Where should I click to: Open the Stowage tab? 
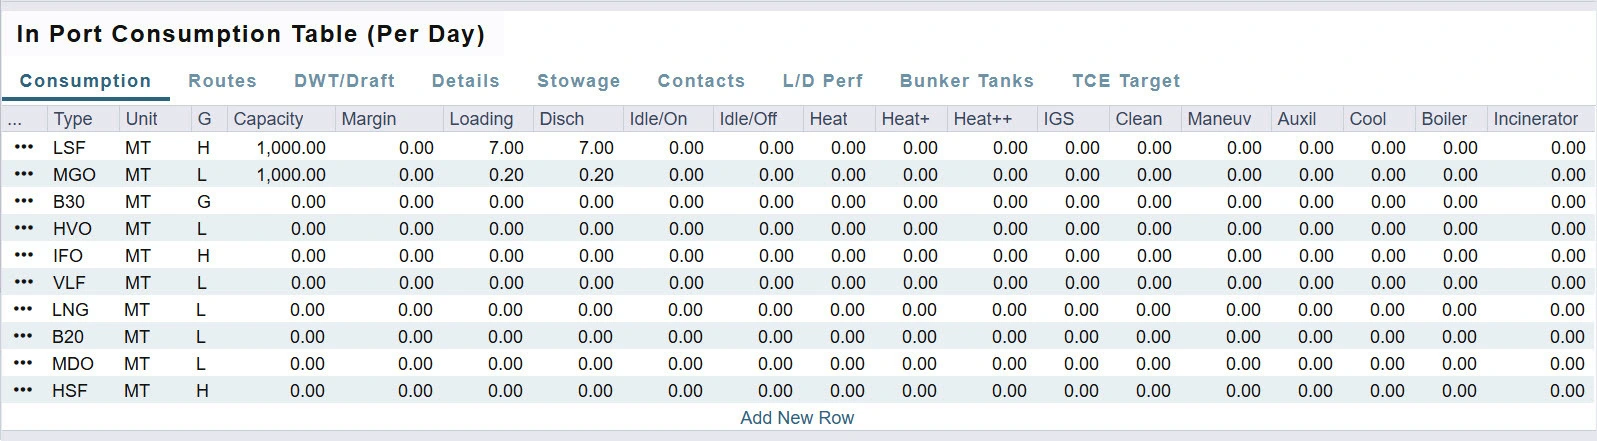(x=578, y=81)
